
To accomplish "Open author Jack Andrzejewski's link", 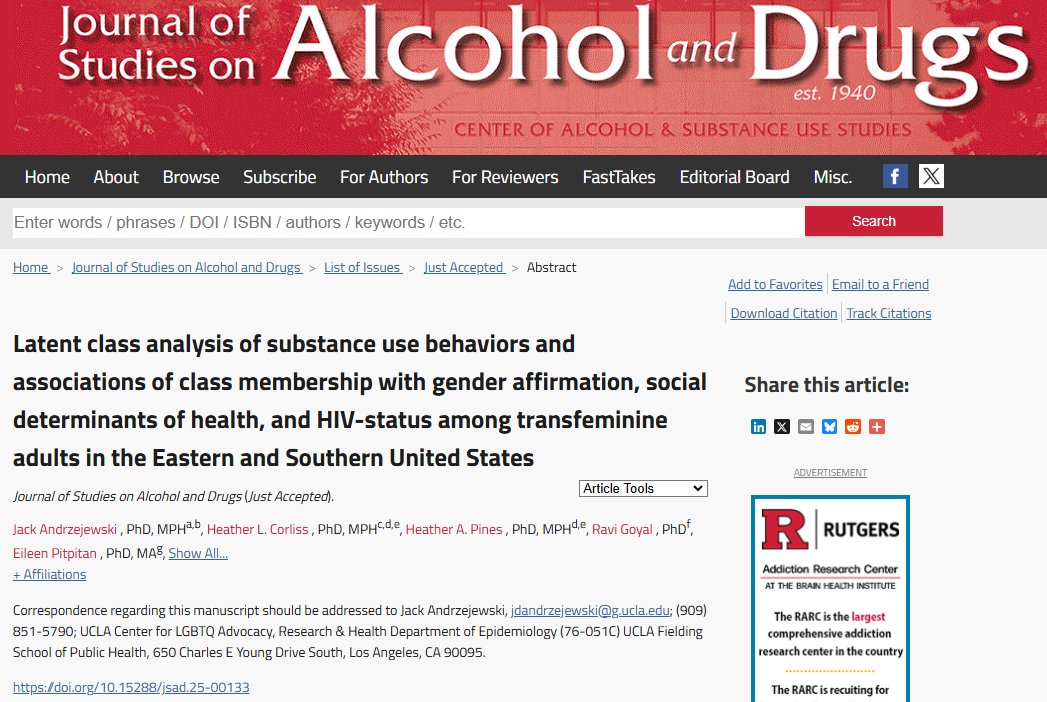I will click(65, 530).
